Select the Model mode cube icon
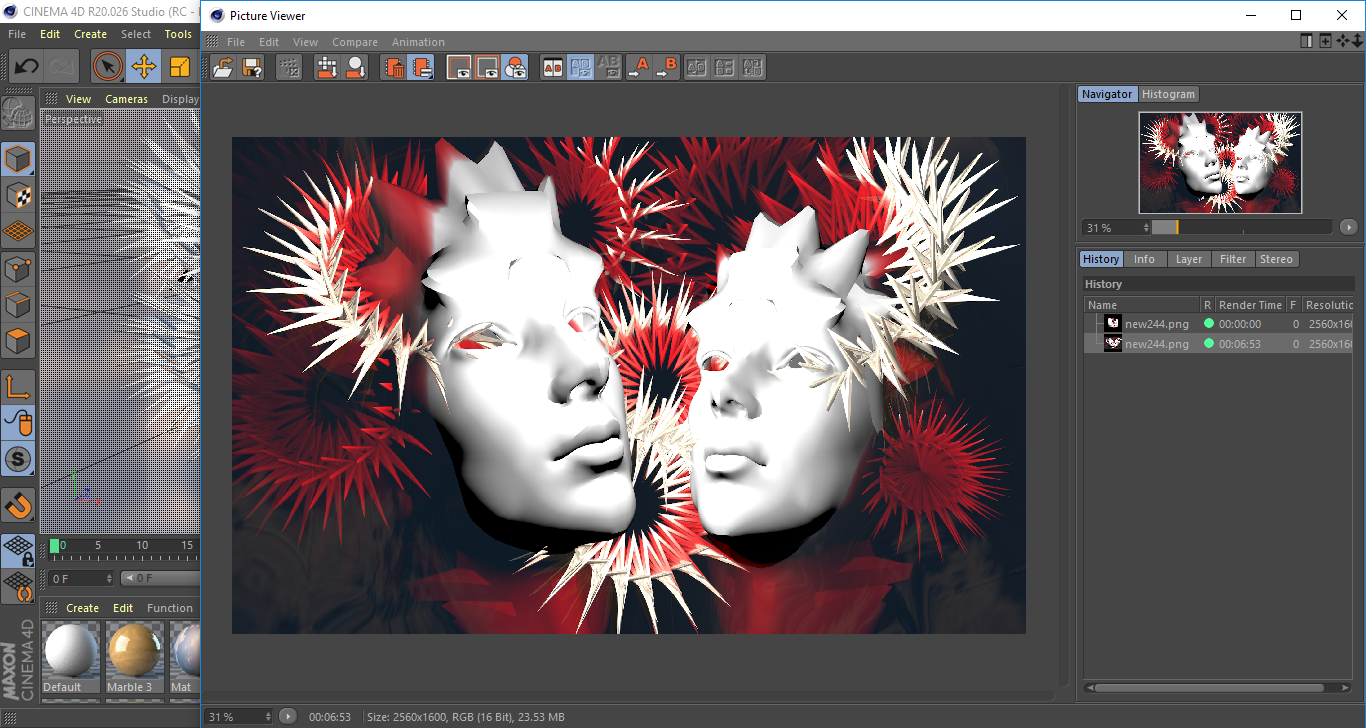The height and width of the screenshot is (728, 1366). pyautogui.click(x=18, y=158)
